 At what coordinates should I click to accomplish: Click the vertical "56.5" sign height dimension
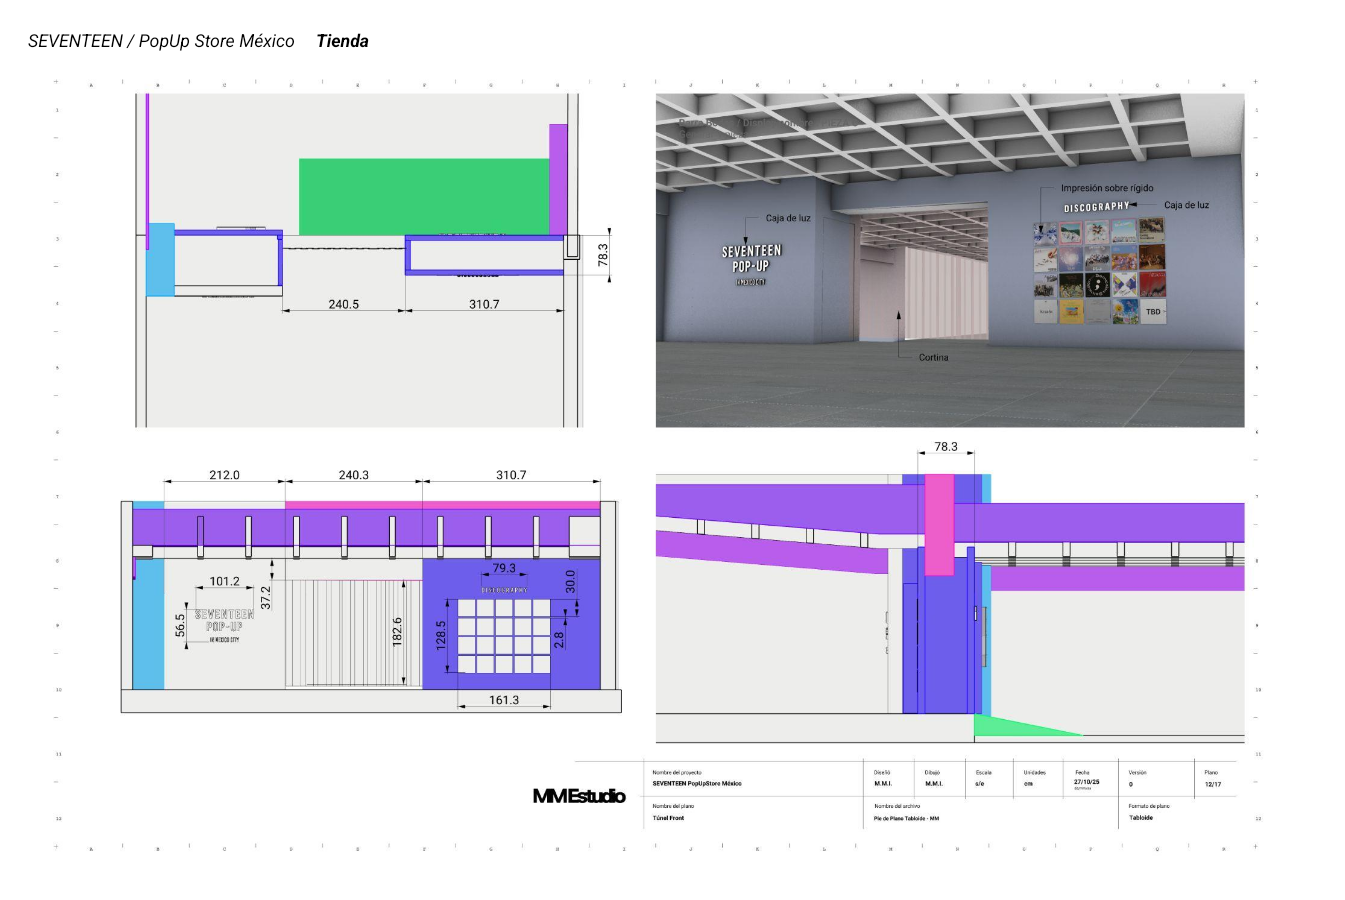coord(181,625)
